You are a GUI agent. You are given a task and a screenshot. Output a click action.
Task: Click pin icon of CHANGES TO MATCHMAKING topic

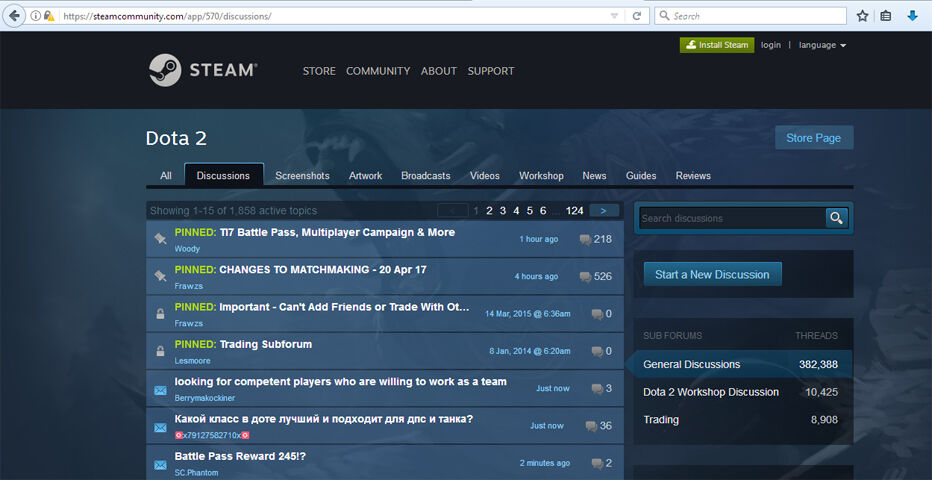tap(160, 276)
